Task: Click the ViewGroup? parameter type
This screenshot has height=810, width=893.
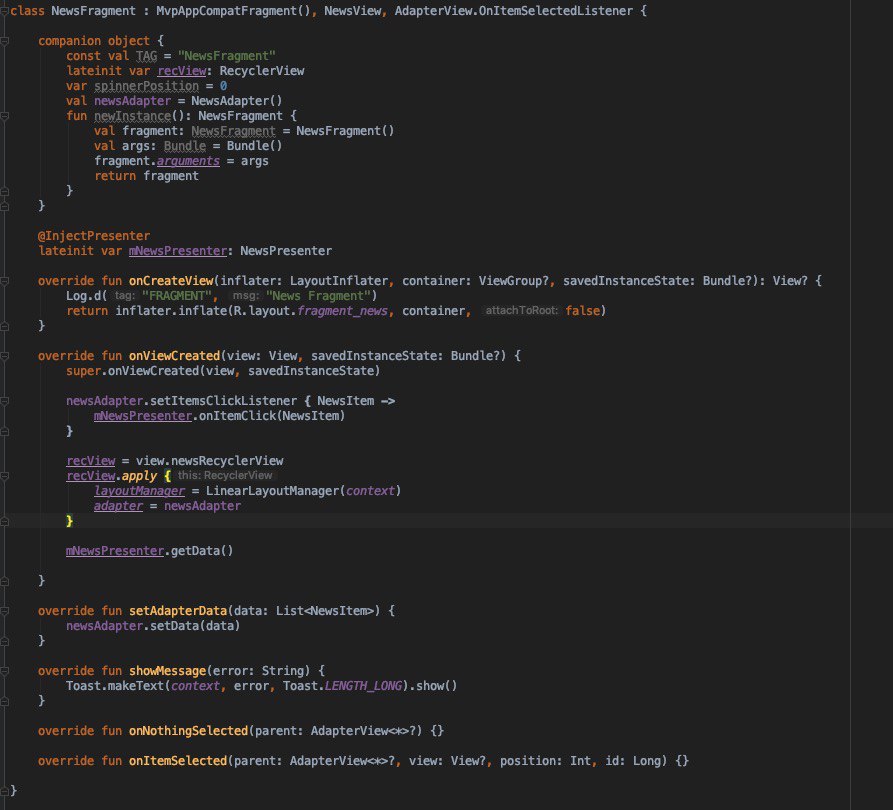Action: pos(513,281)
